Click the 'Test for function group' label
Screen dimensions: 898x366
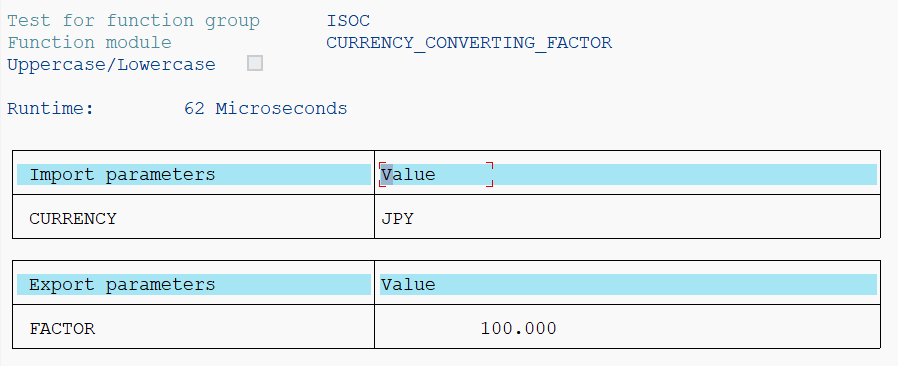tap(133, 21)
